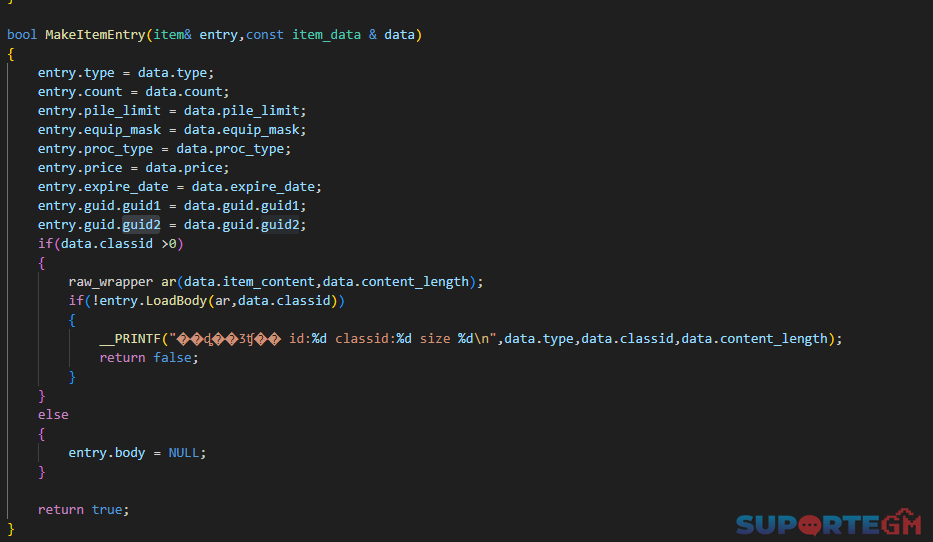This screenshot has height=542, width=933.
Task: Click the bool return type keyword
Action: (22, 35)
